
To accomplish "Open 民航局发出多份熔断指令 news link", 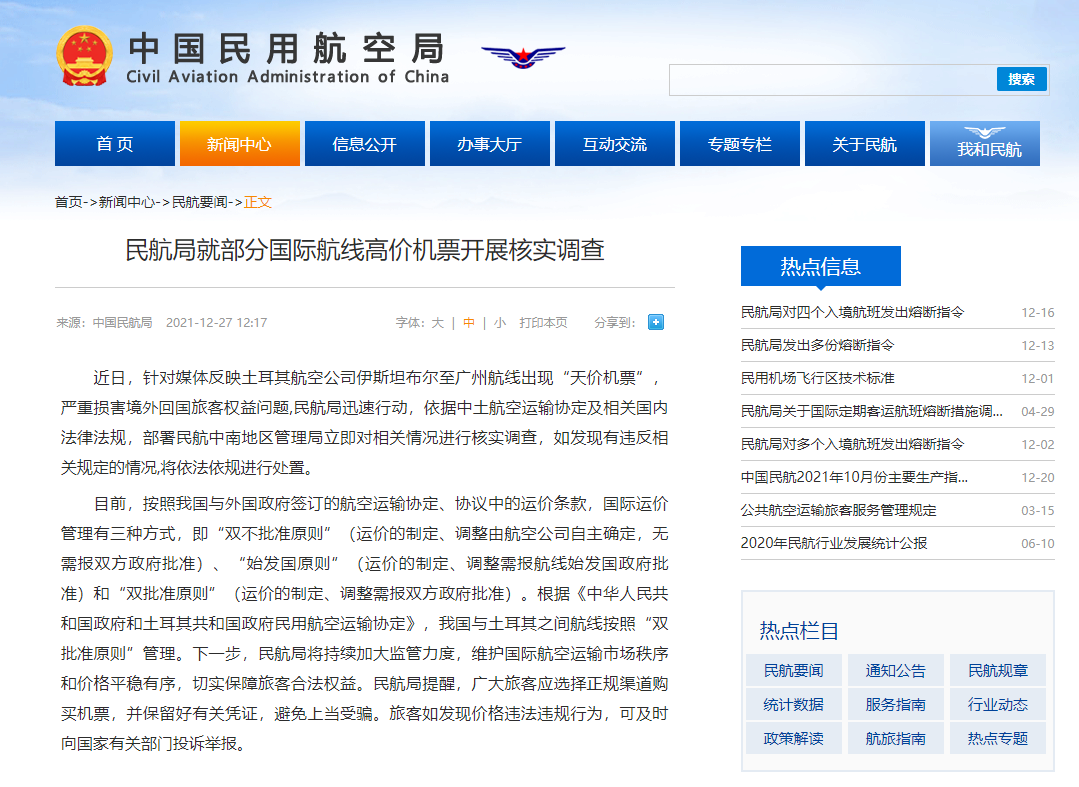I will pos(818,345).
